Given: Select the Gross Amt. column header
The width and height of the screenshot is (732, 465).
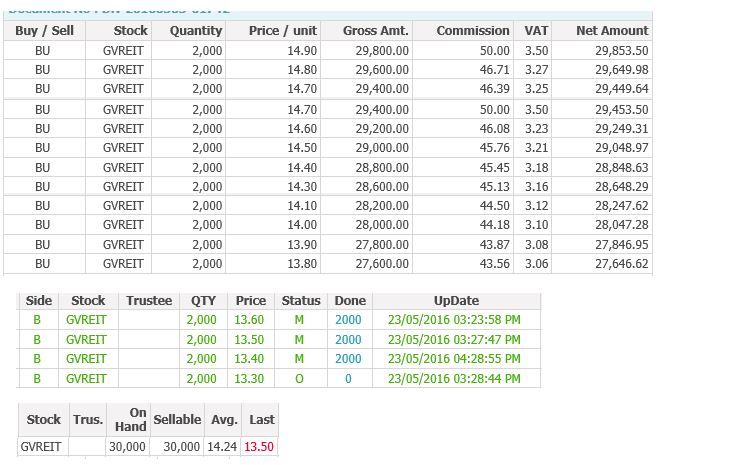Looking at the screenshot, I should pyautogui.click(x=374, y=31).
